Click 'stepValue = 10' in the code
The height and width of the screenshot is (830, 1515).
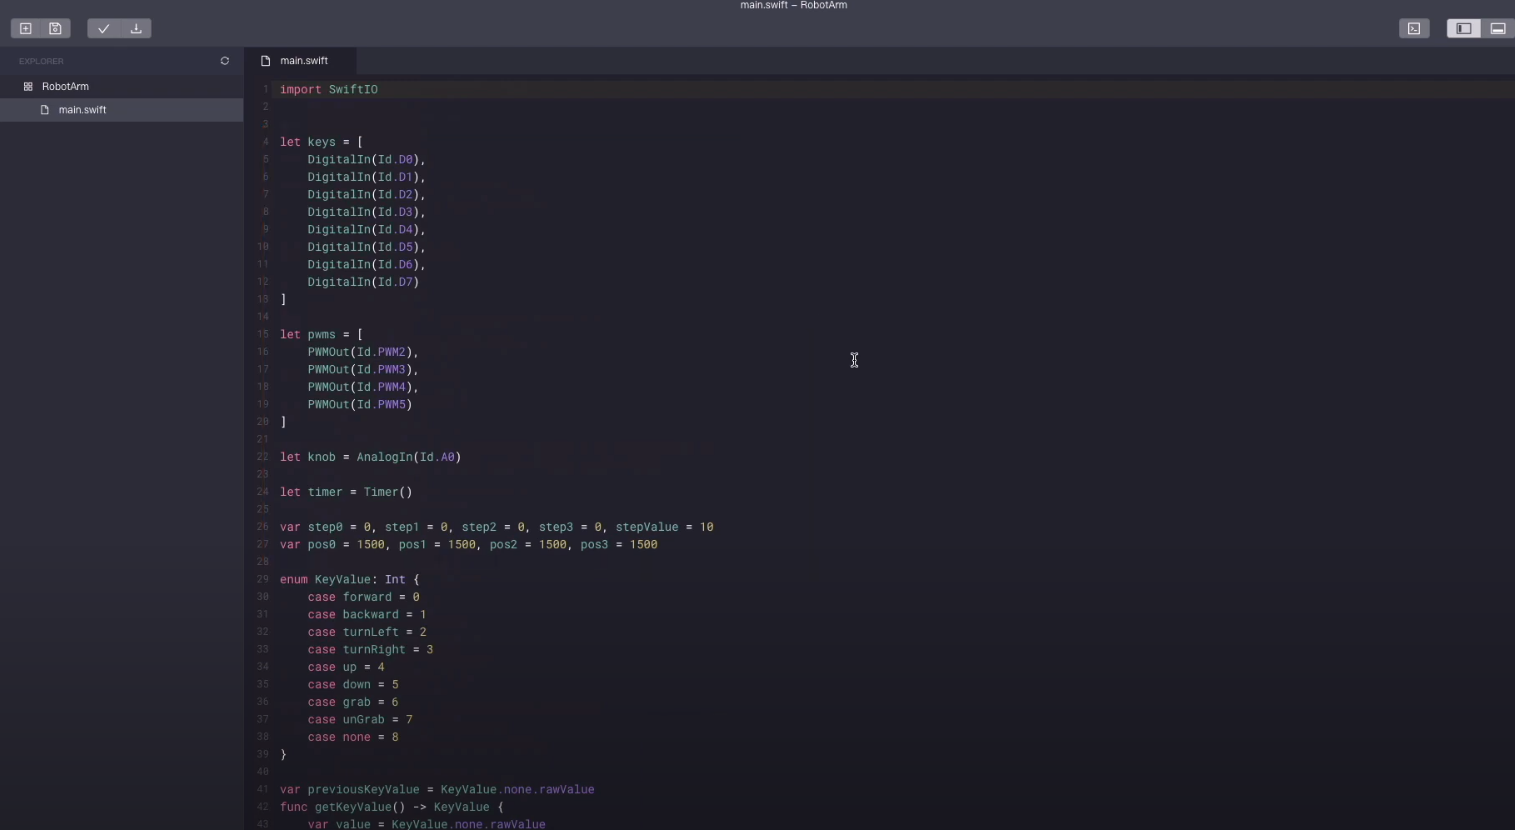(x=664, y=527)
